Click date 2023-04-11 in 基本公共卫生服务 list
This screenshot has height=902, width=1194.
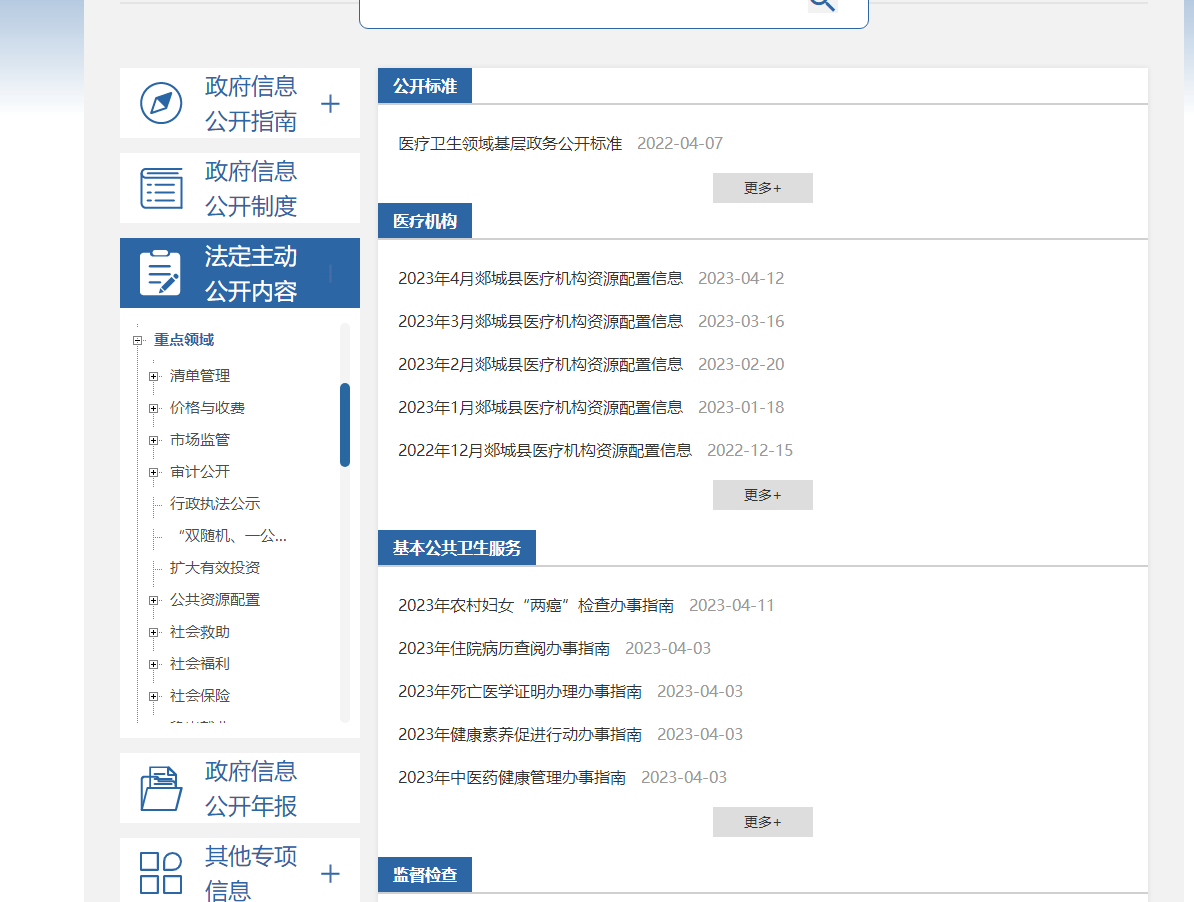(x=732, y=605)
